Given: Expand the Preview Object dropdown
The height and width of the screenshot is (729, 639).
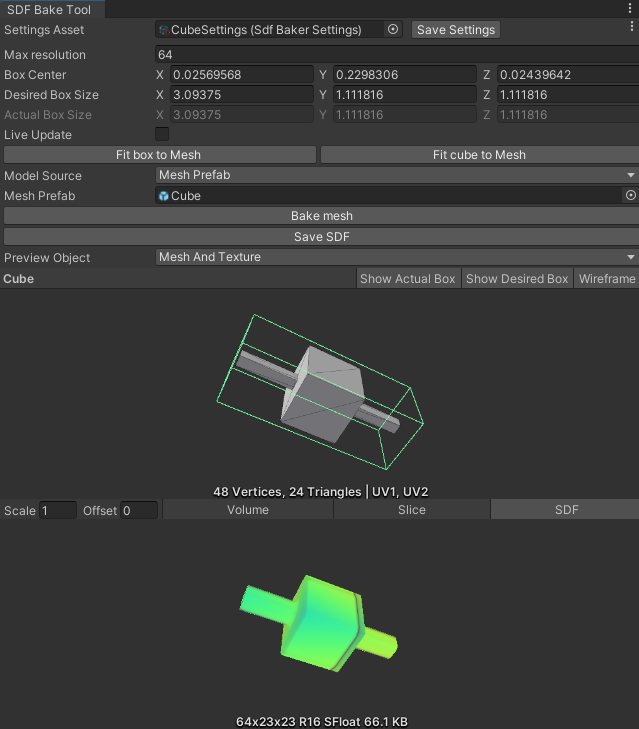Looking at the screenshot, I should [x=396, y=257].
